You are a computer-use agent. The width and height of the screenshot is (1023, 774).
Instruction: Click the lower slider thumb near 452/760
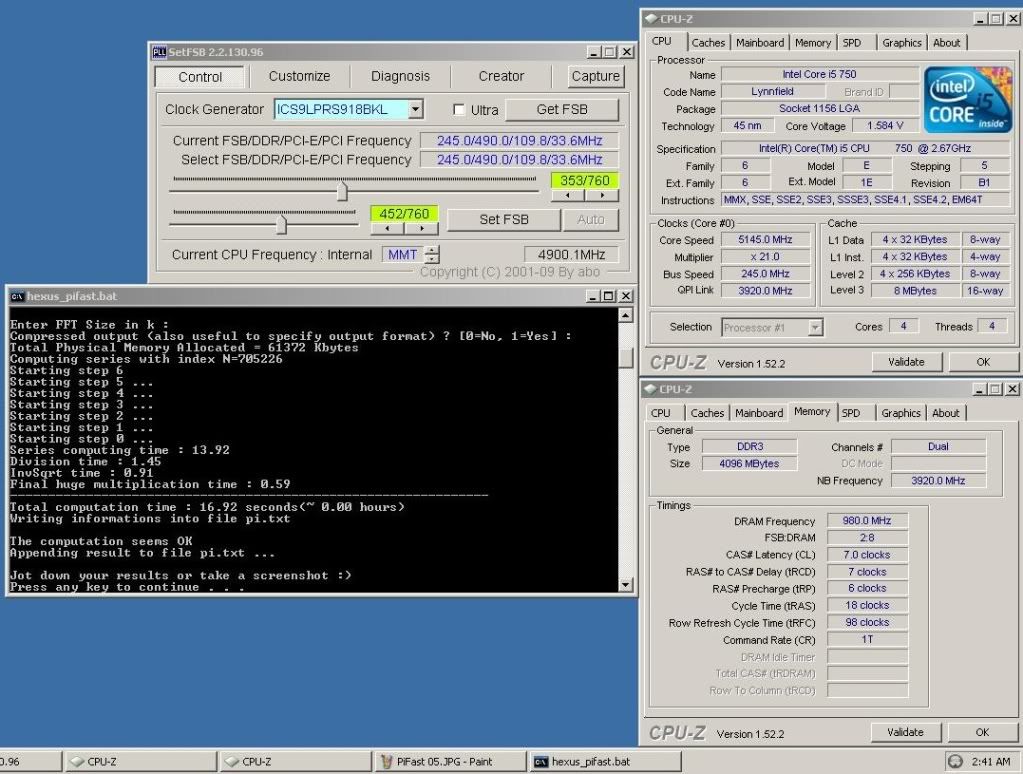(x=281, y=224)
